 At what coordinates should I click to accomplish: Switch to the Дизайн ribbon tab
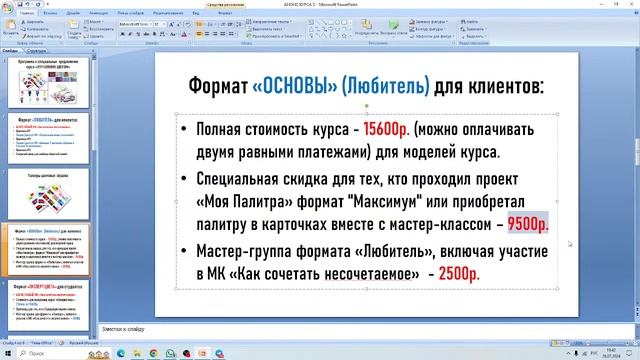click(x=73, y=13)
